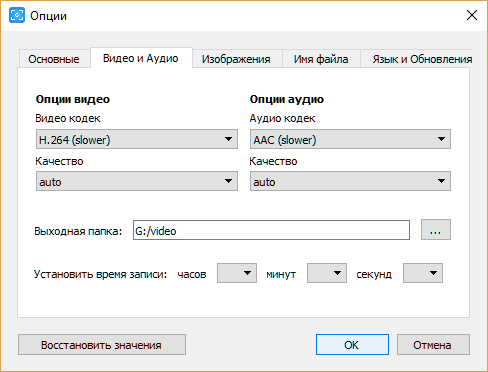This screenshot has width=488, height=372.
Task: Click the Опции аудио heading
Action: (x=287, y=99)
